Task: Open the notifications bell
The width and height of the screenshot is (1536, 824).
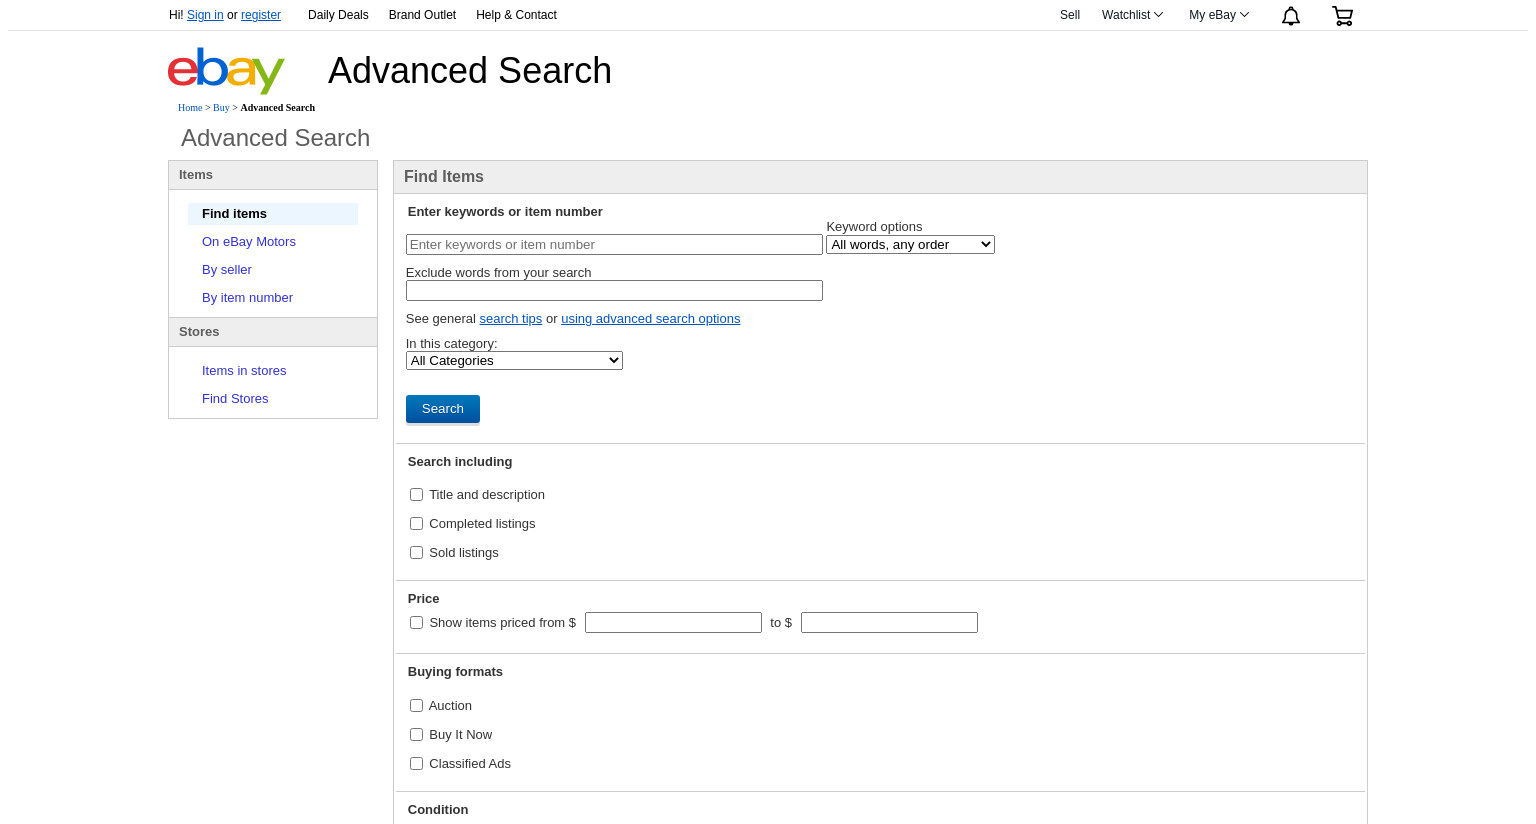Action: [x=1291, y=16]
